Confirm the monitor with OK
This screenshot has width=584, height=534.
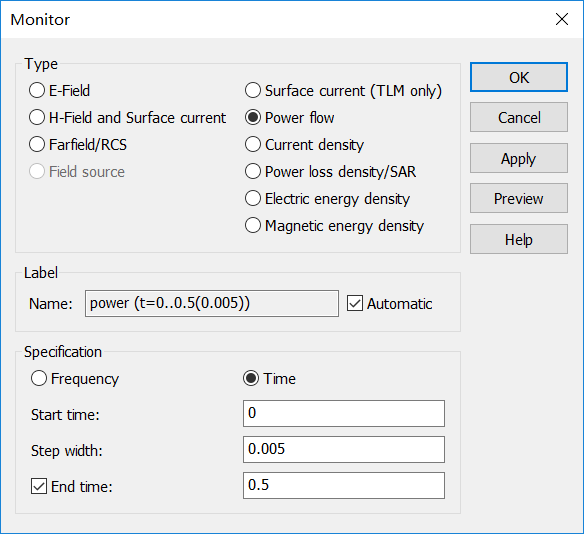click(x=519, y=77)
